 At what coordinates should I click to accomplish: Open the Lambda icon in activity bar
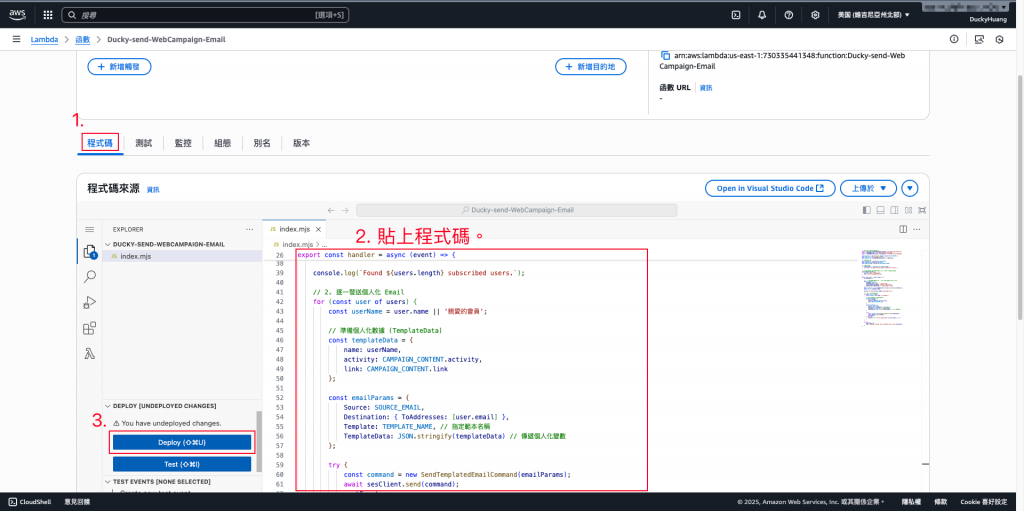click(90, 354)
